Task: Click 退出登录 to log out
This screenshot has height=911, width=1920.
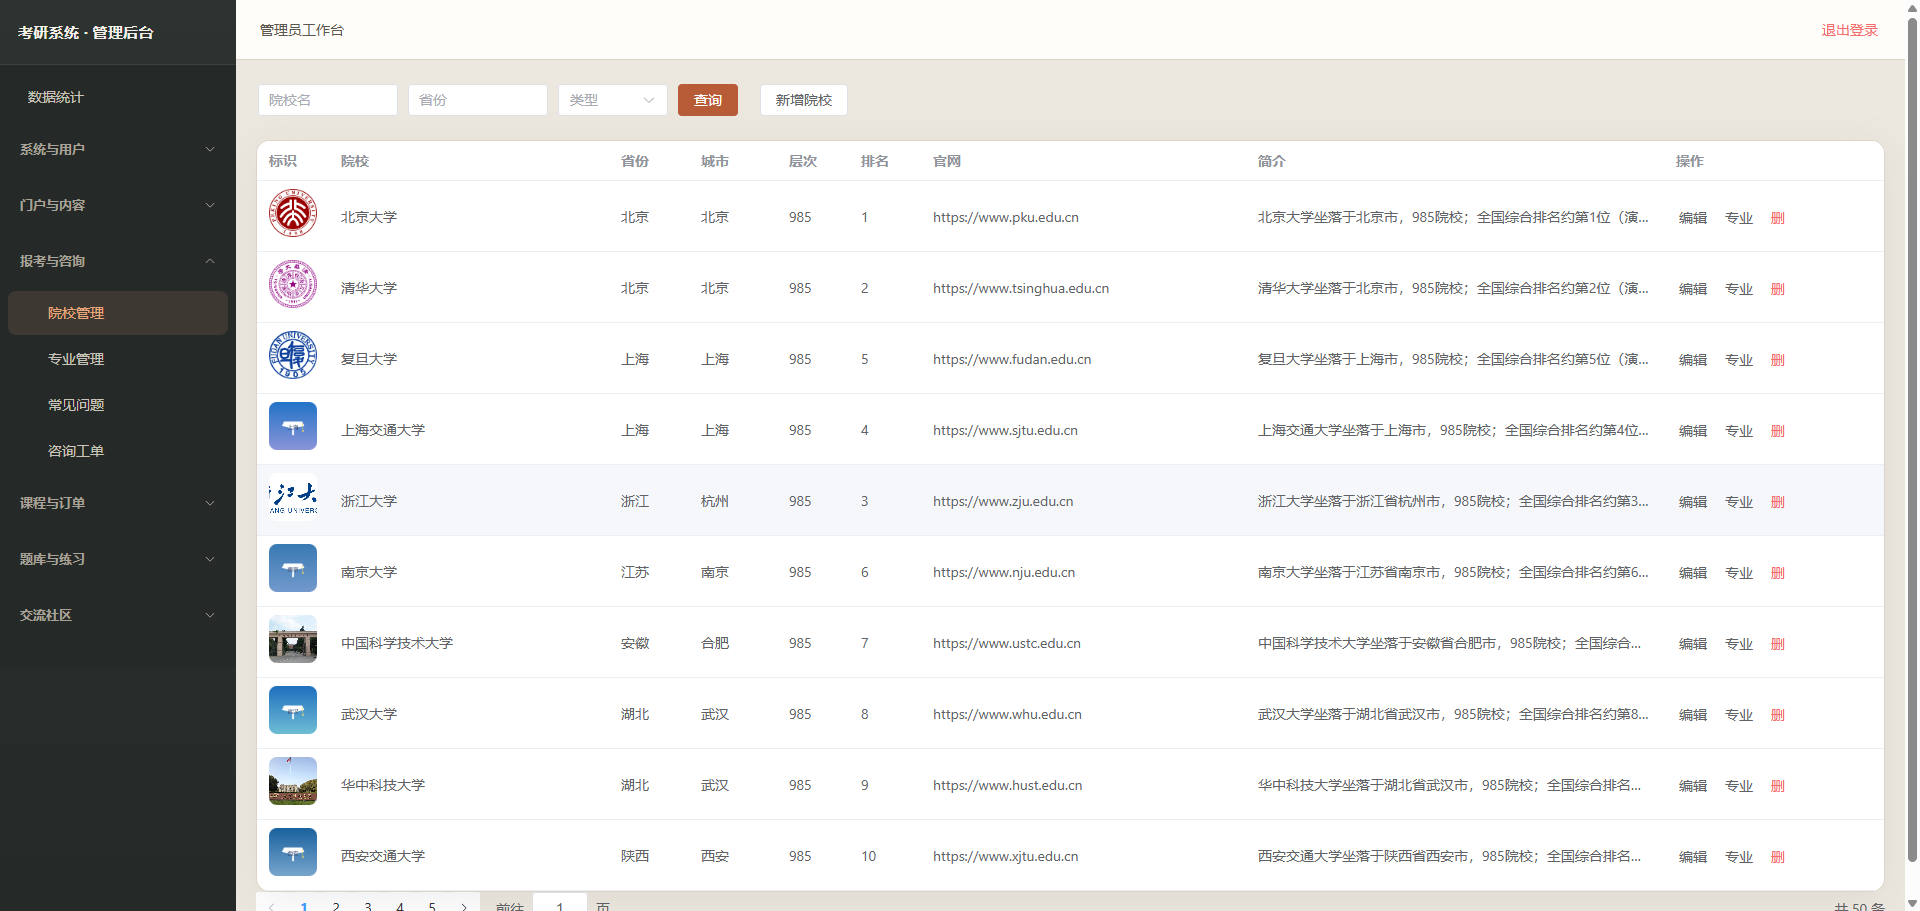Action: (1849, 30)
